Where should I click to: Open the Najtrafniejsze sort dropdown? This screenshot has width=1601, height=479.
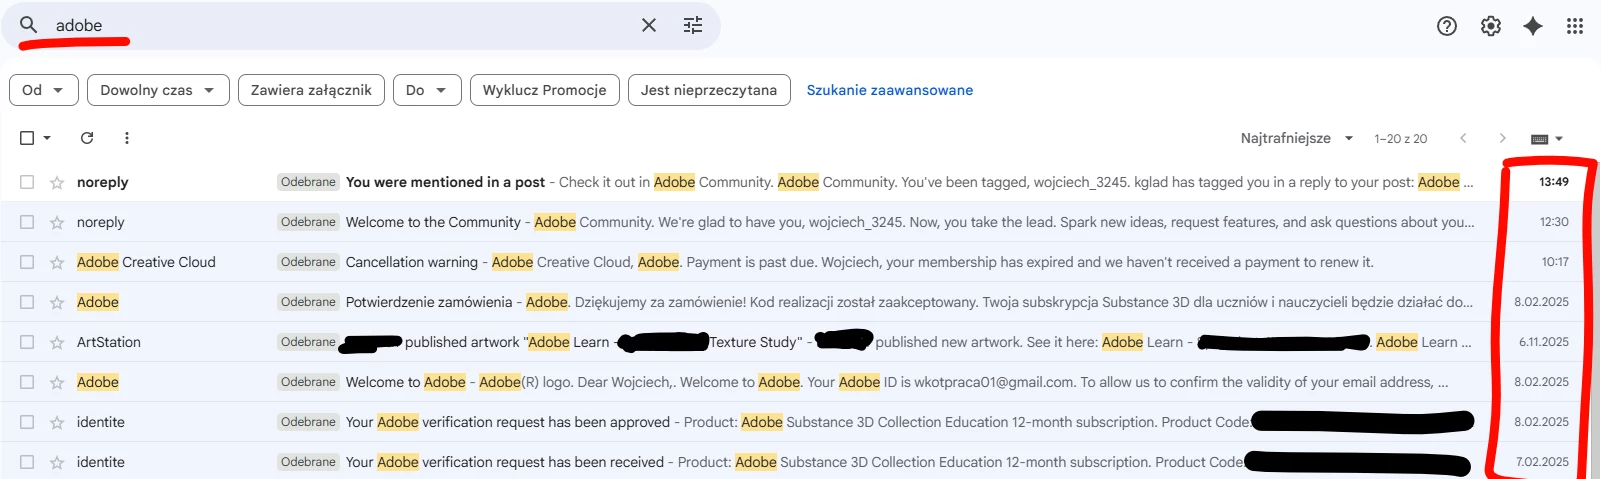pos(1297,138)
